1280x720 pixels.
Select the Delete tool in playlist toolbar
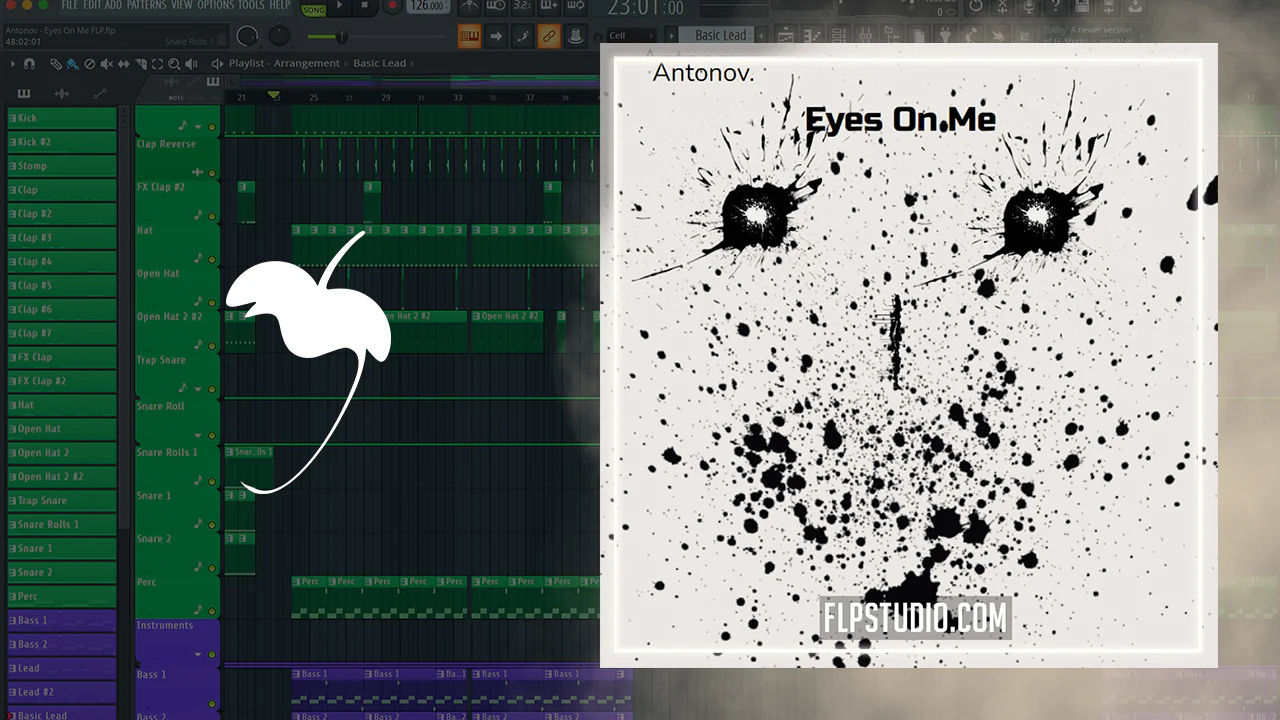90,63
